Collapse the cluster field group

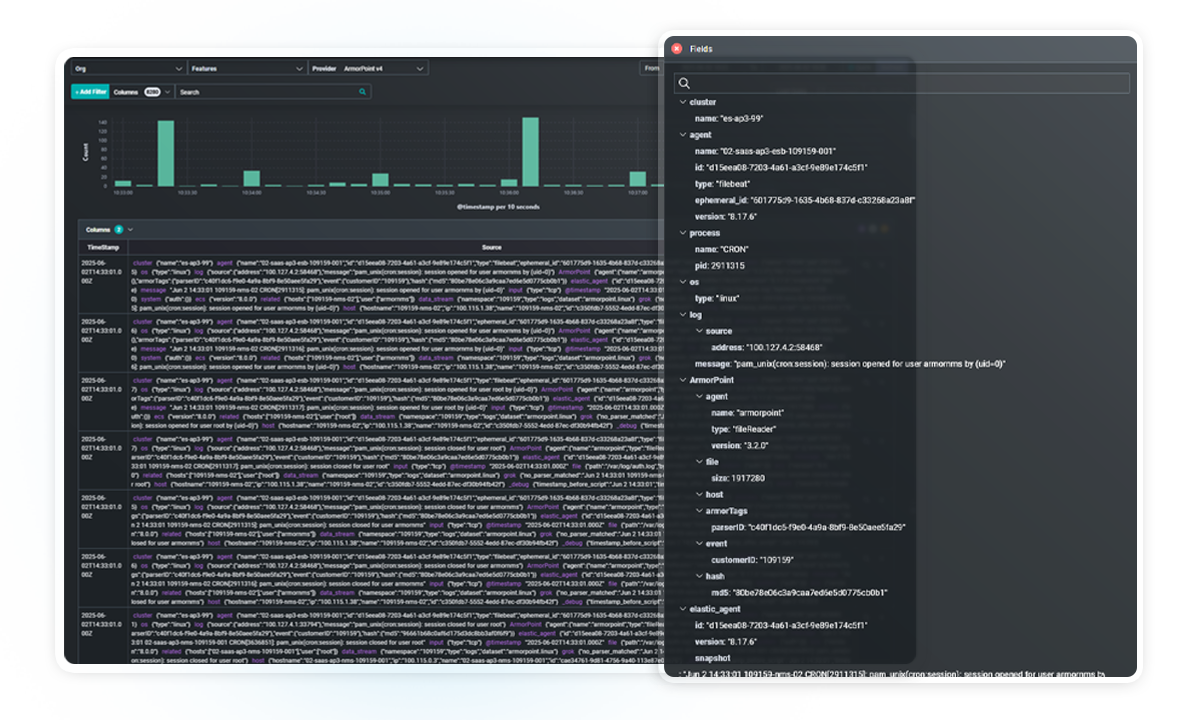(684, 101)
